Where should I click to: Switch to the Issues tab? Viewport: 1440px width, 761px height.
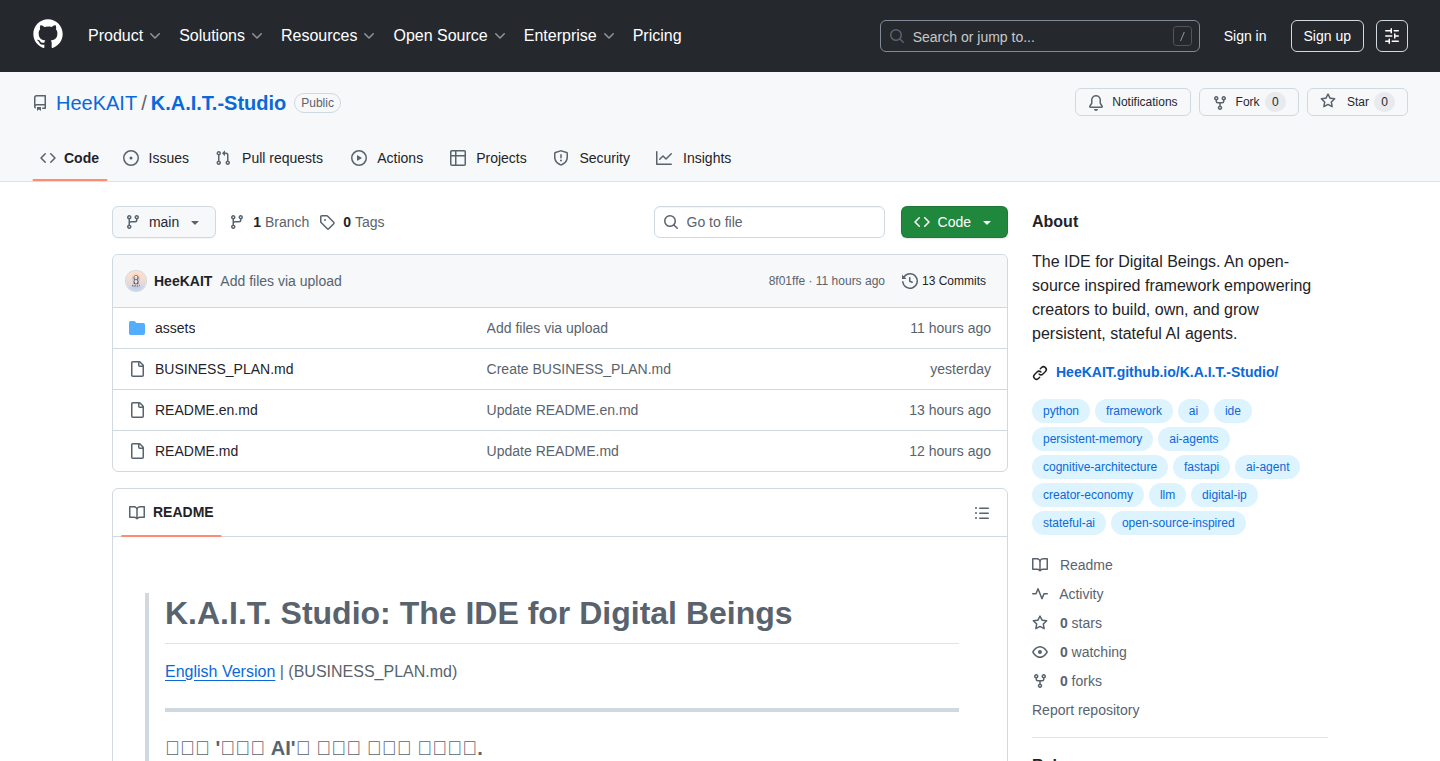(x=156, y=158)
